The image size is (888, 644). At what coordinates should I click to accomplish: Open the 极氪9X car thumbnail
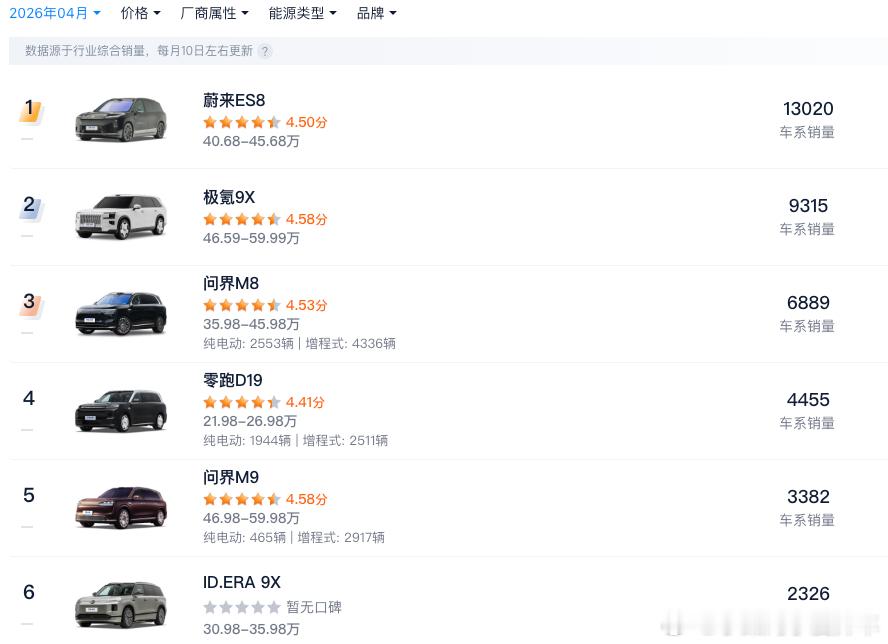pyautogui.click(x=121, y=216)
